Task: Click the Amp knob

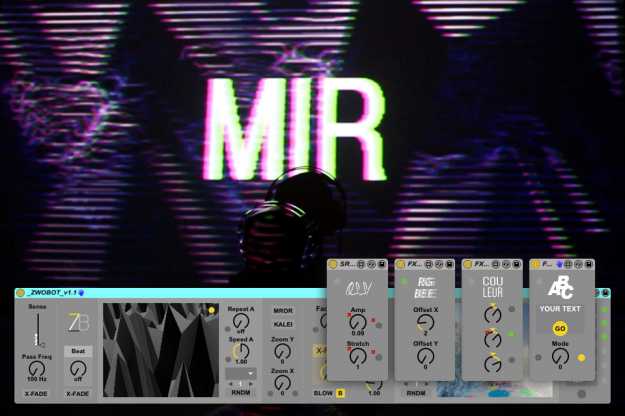Action: pos(358,322)
